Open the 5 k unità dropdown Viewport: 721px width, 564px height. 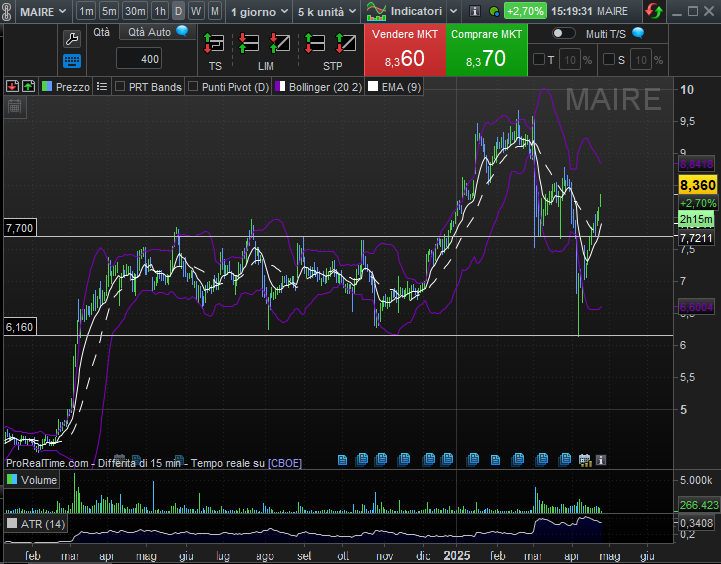(x=326, y=11)
